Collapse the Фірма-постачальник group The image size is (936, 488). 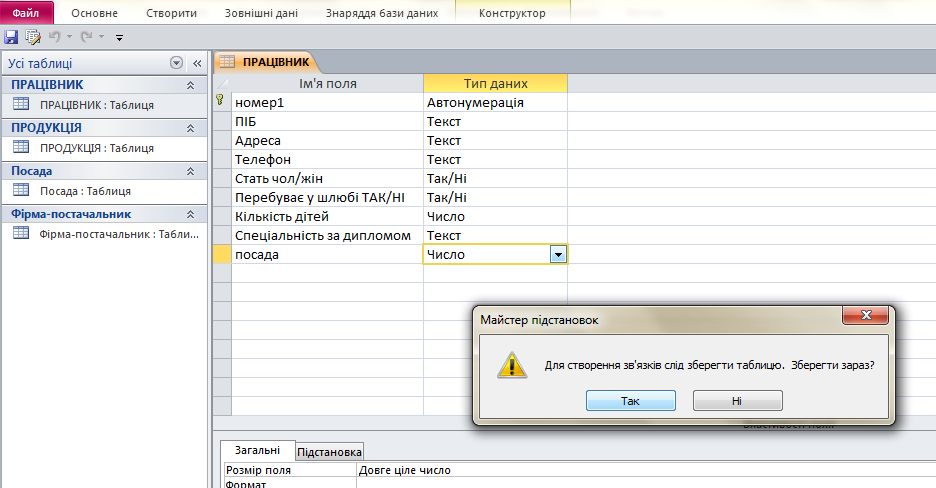click(190, 214)
